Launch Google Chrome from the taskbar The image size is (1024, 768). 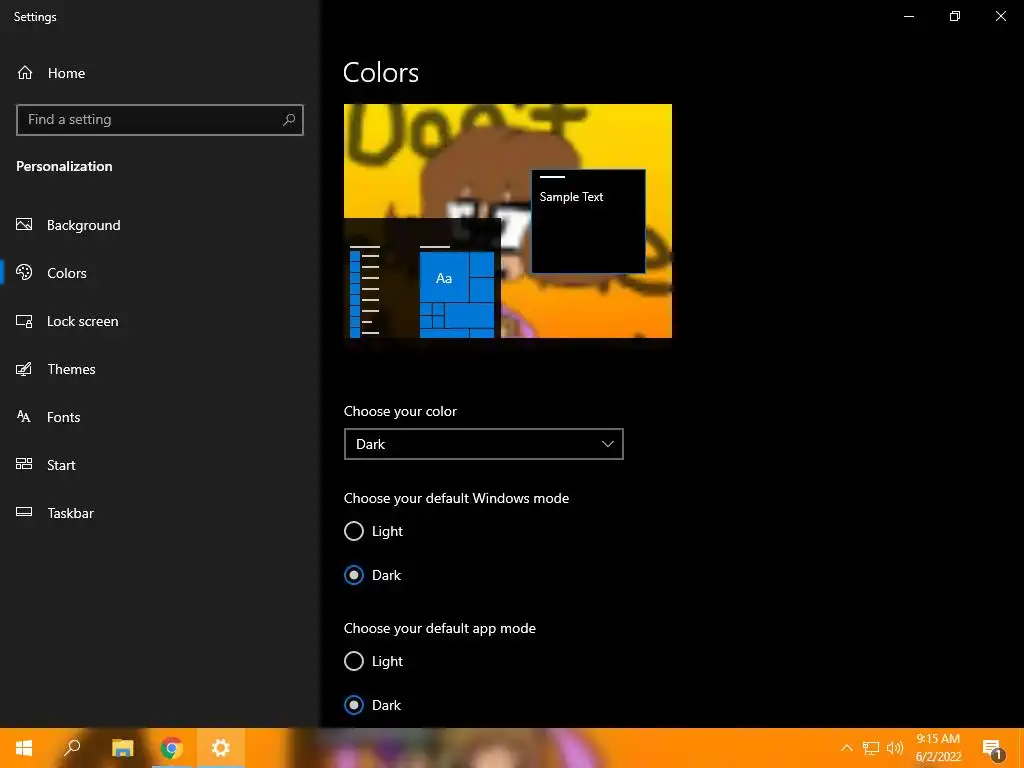pyautogui.click(x=171, y=748)
